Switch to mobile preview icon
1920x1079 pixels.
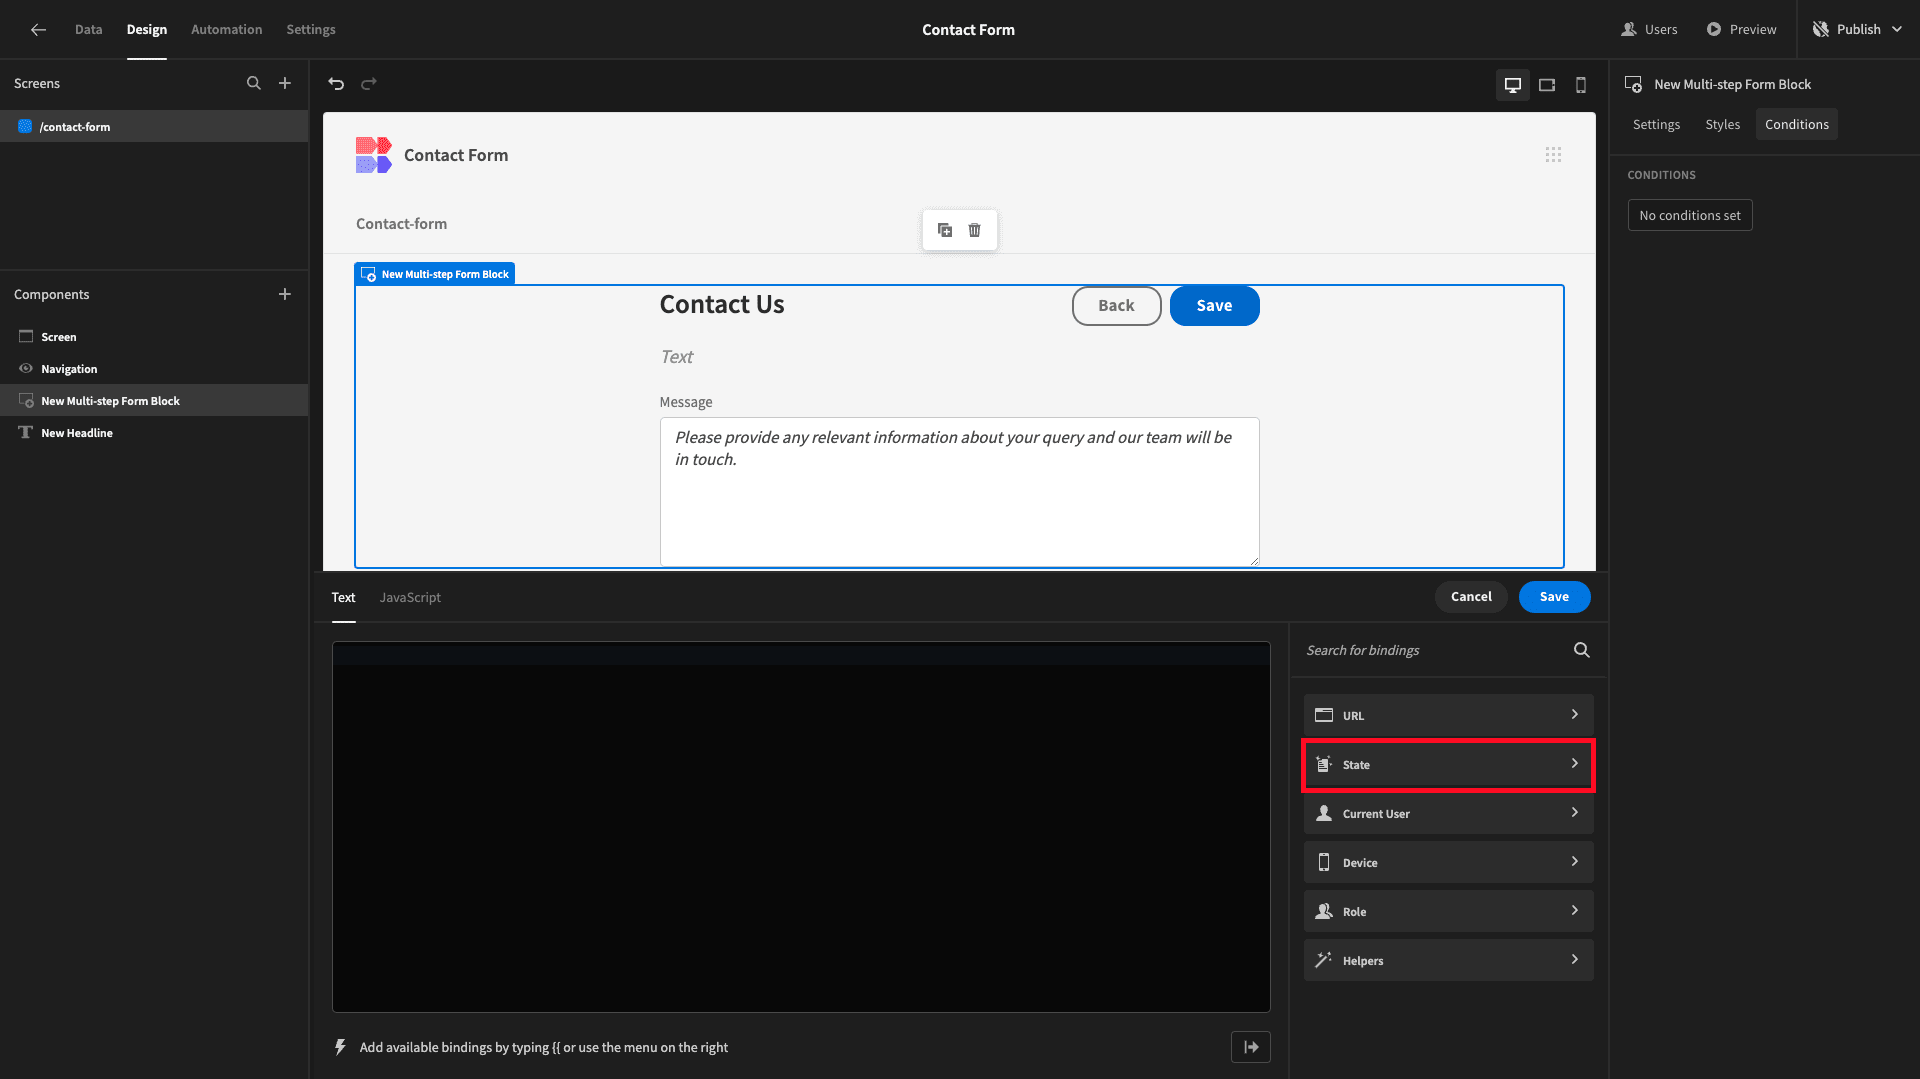(1581, 85)
